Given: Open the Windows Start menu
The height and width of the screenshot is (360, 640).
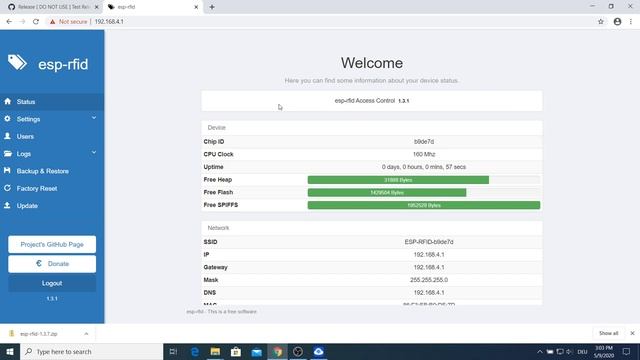Looking at the screenshot, I should [x=10, y=351].
